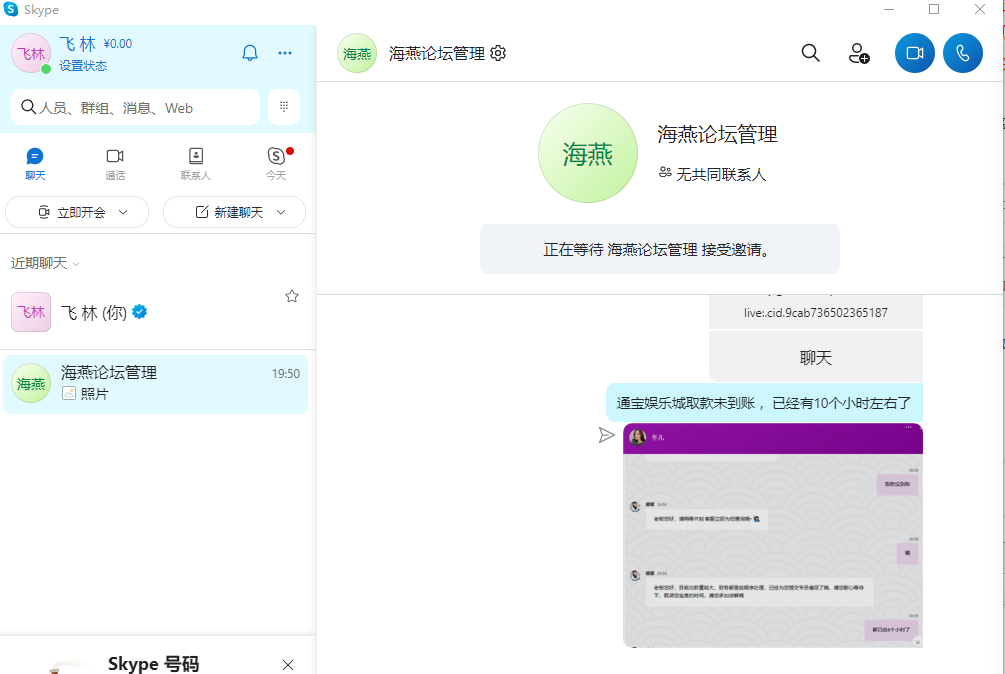The image size is (1005, 674).
Task: Maximize the Skype window
Action: point(934,9)
